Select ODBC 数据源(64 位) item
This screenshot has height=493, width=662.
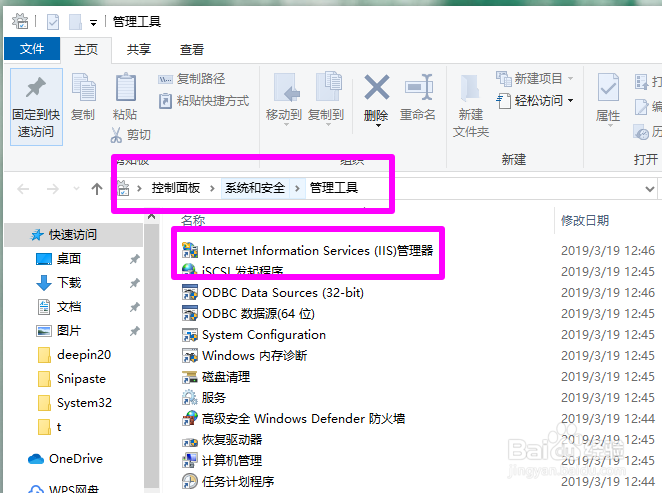click(x=258, y=314)
